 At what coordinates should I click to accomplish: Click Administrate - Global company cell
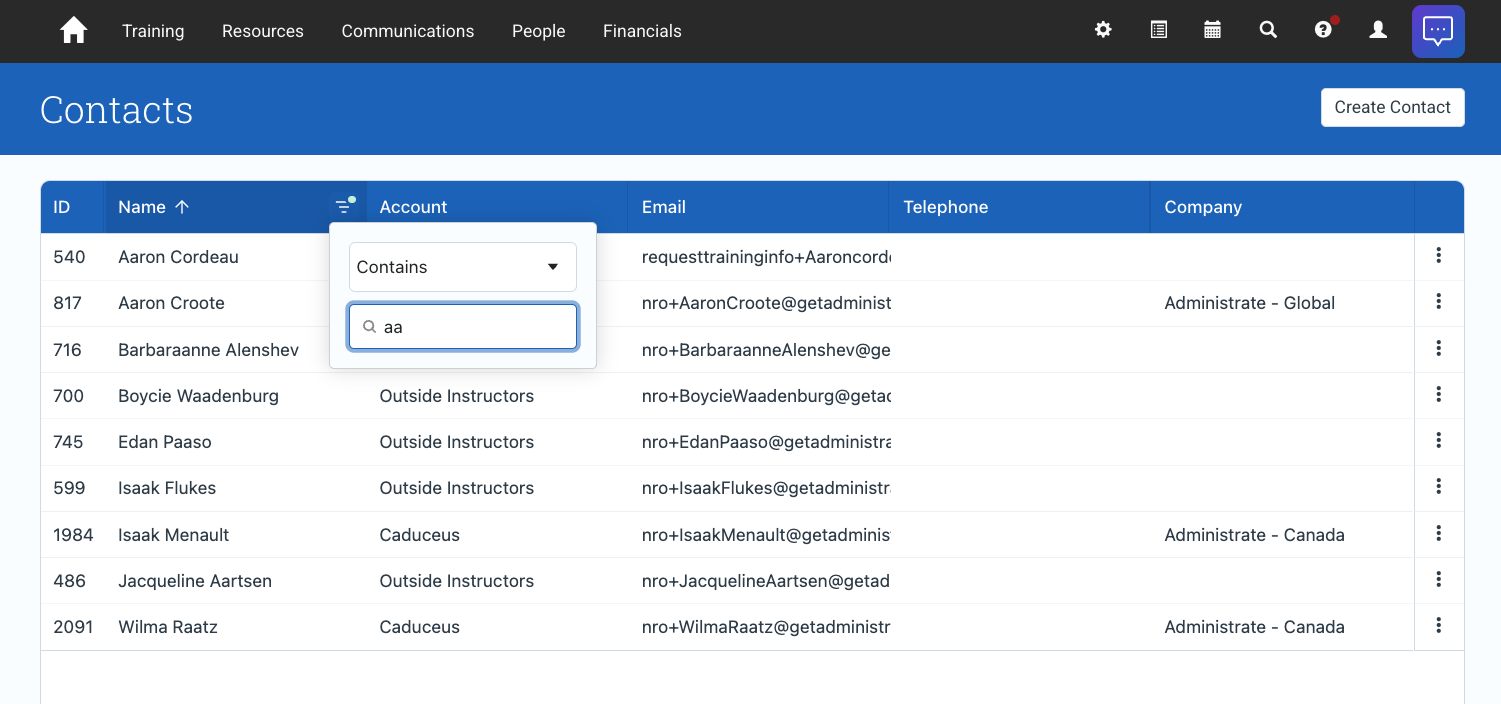coord(1250,303)
